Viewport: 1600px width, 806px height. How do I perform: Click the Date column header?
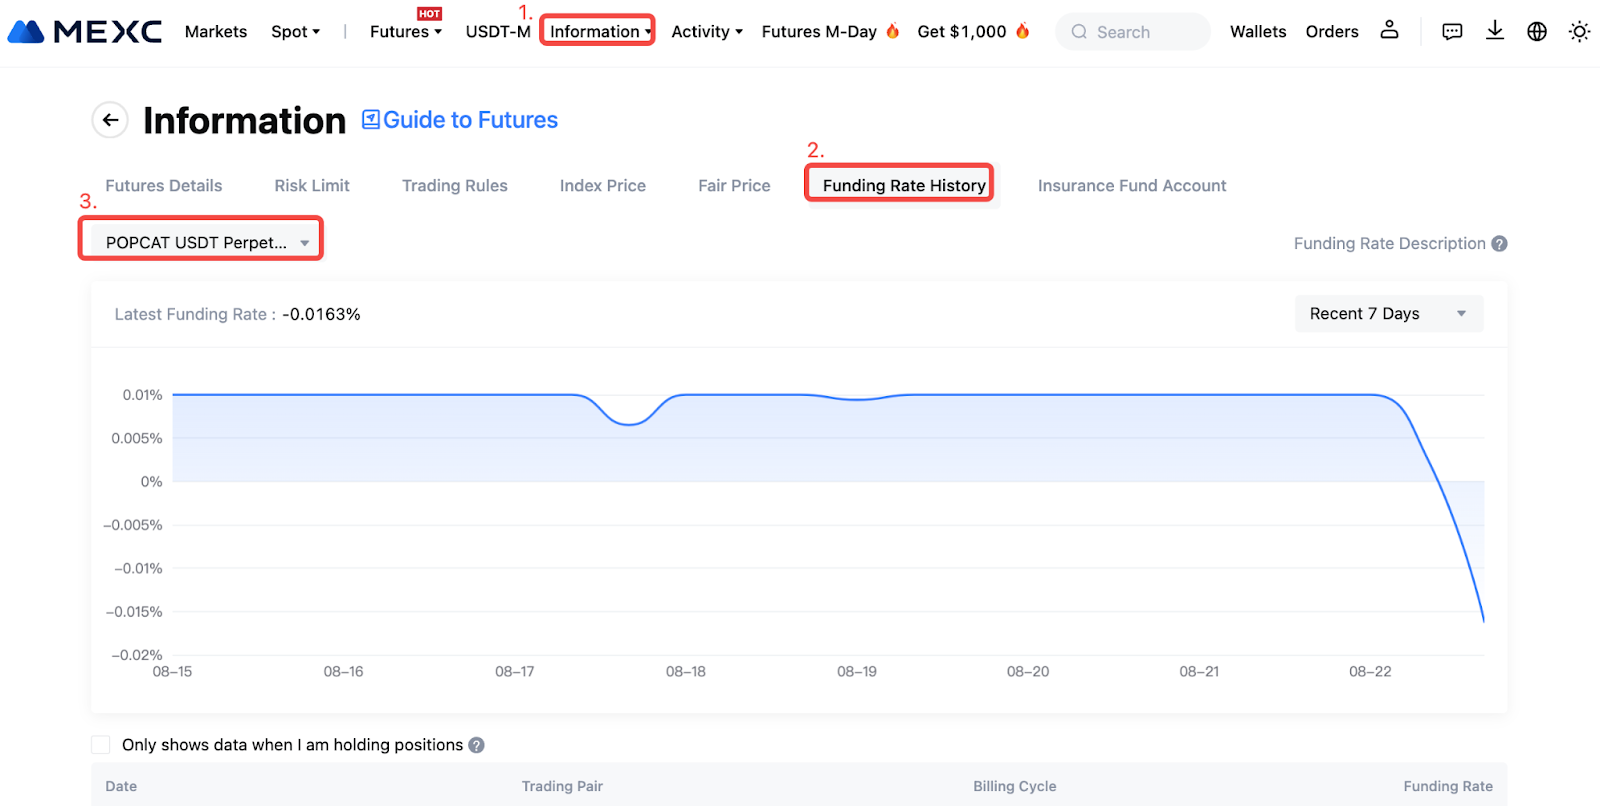(121, 786)
